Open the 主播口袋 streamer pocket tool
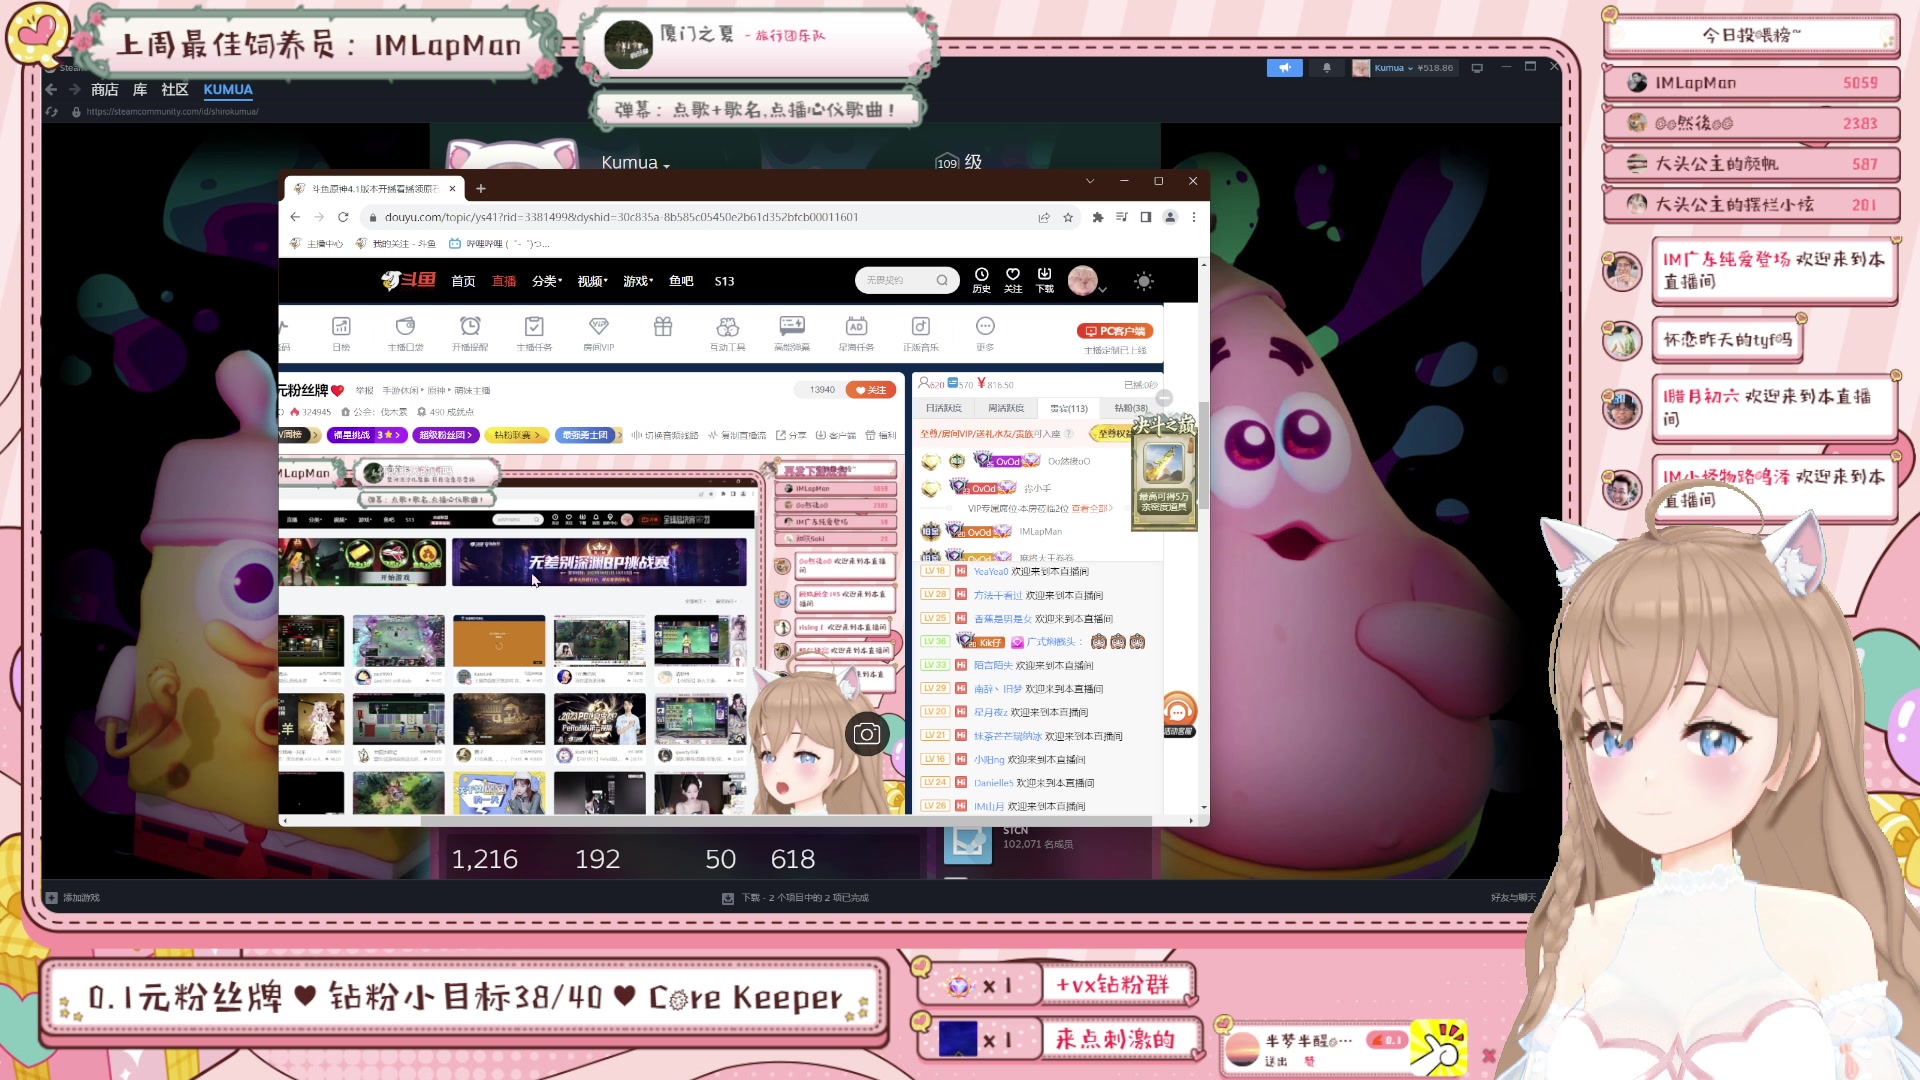The width and height of the screenshot is (1920, 1080). point(405,333)
